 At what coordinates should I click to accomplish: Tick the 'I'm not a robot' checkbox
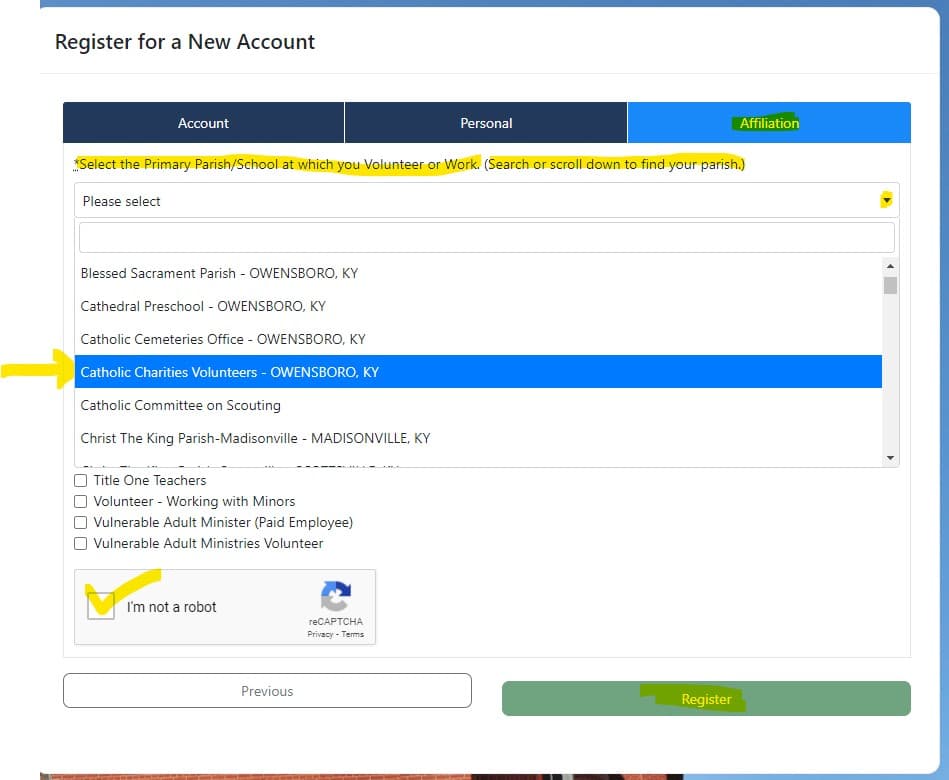point(101,606)
